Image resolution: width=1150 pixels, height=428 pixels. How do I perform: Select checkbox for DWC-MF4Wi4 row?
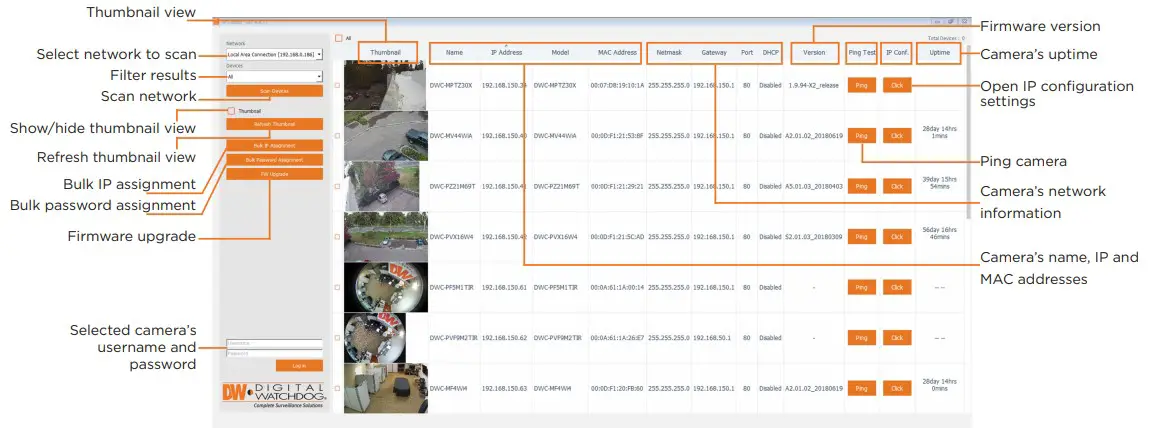(337, 388)
